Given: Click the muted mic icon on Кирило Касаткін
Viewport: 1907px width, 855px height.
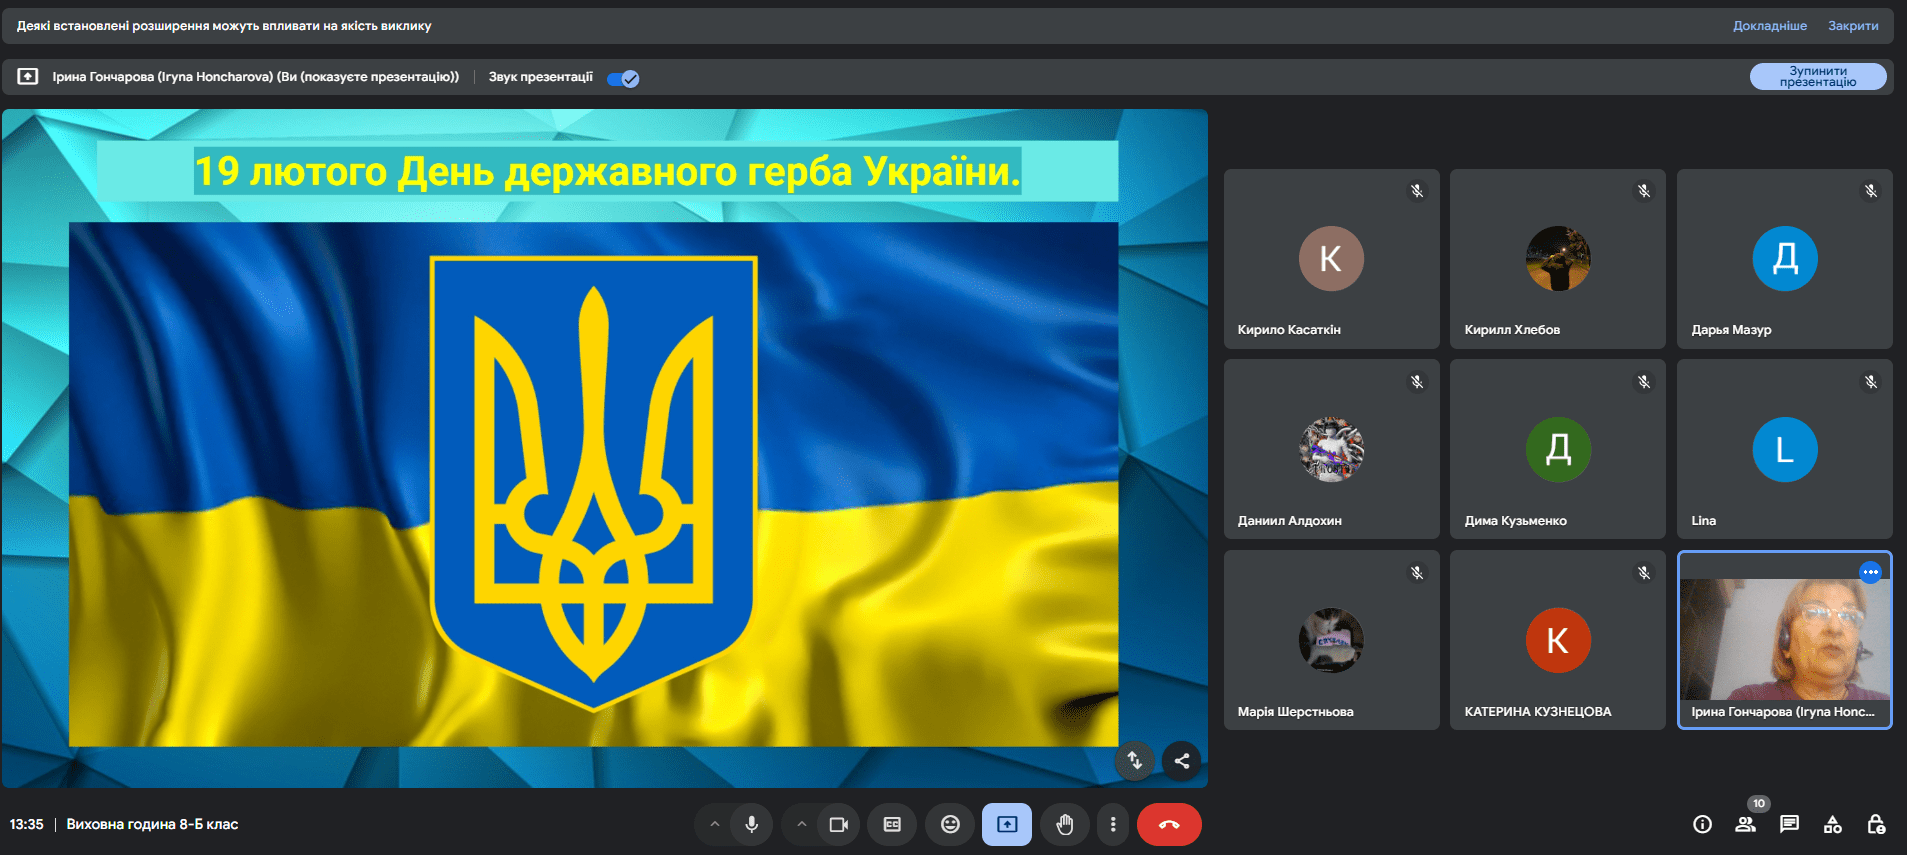Looking at the screenshot, I should click(1417, 191).
